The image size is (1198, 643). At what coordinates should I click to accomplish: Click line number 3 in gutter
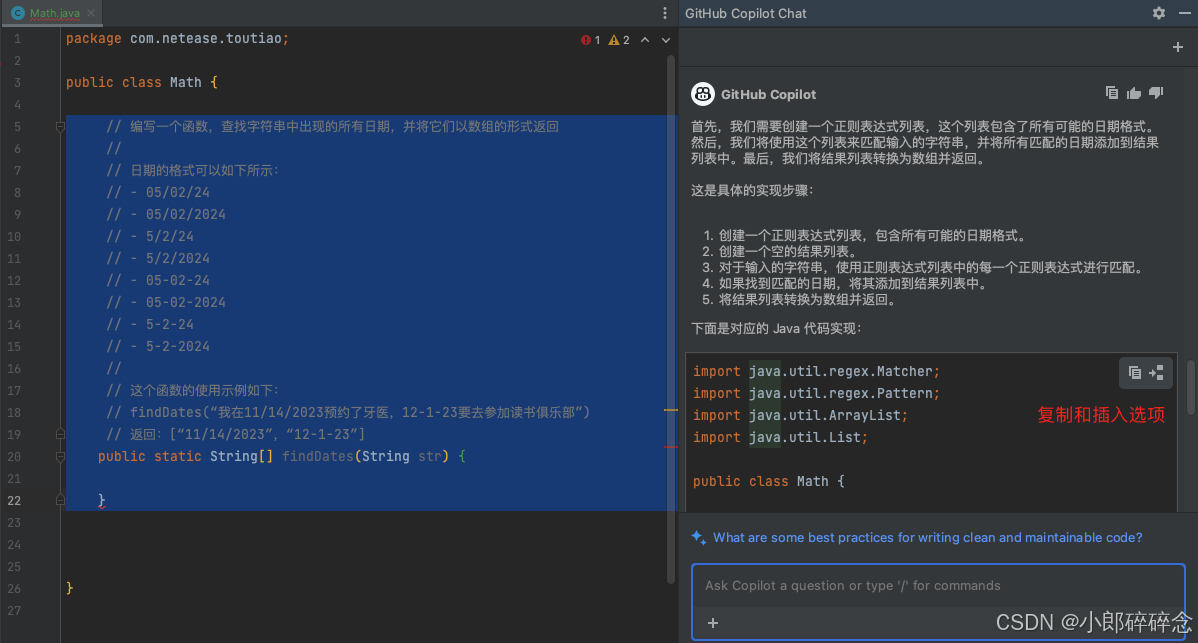[x=17, y=82]
